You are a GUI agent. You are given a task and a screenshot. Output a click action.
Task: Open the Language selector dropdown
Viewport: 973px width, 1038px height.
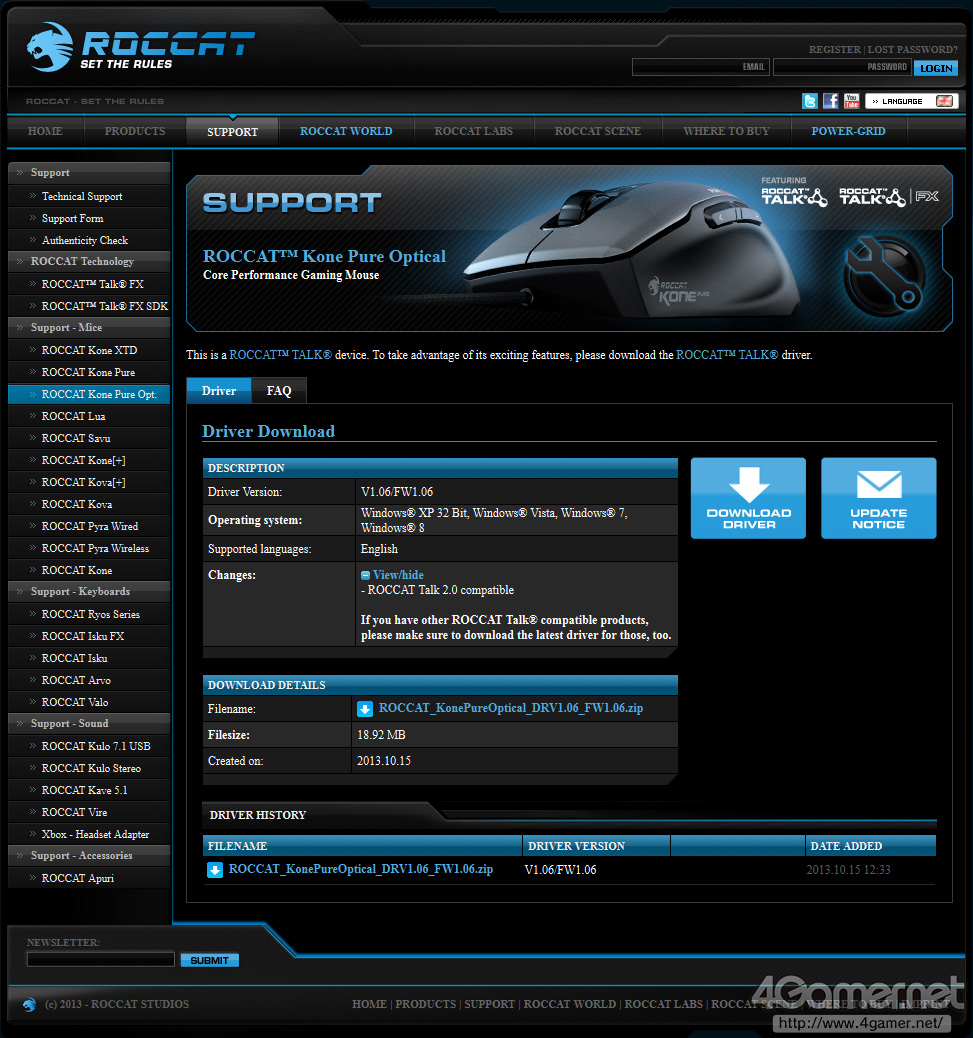point(912,101)
